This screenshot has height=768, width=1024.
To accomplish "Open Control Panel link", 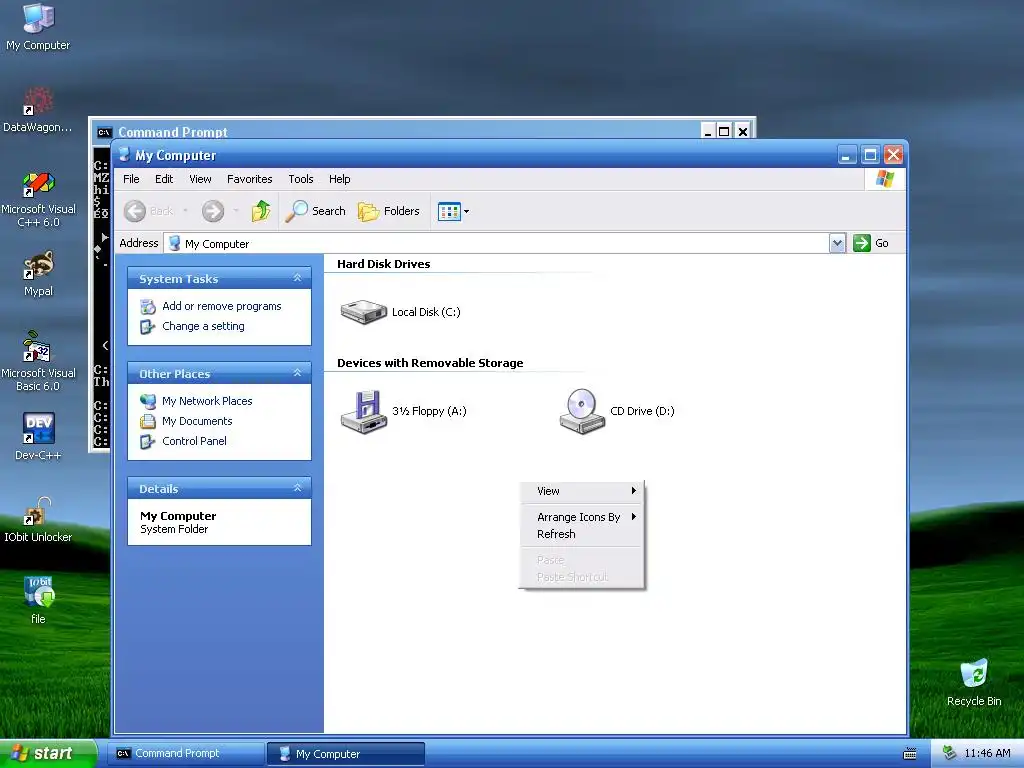I will coord(195,441).
